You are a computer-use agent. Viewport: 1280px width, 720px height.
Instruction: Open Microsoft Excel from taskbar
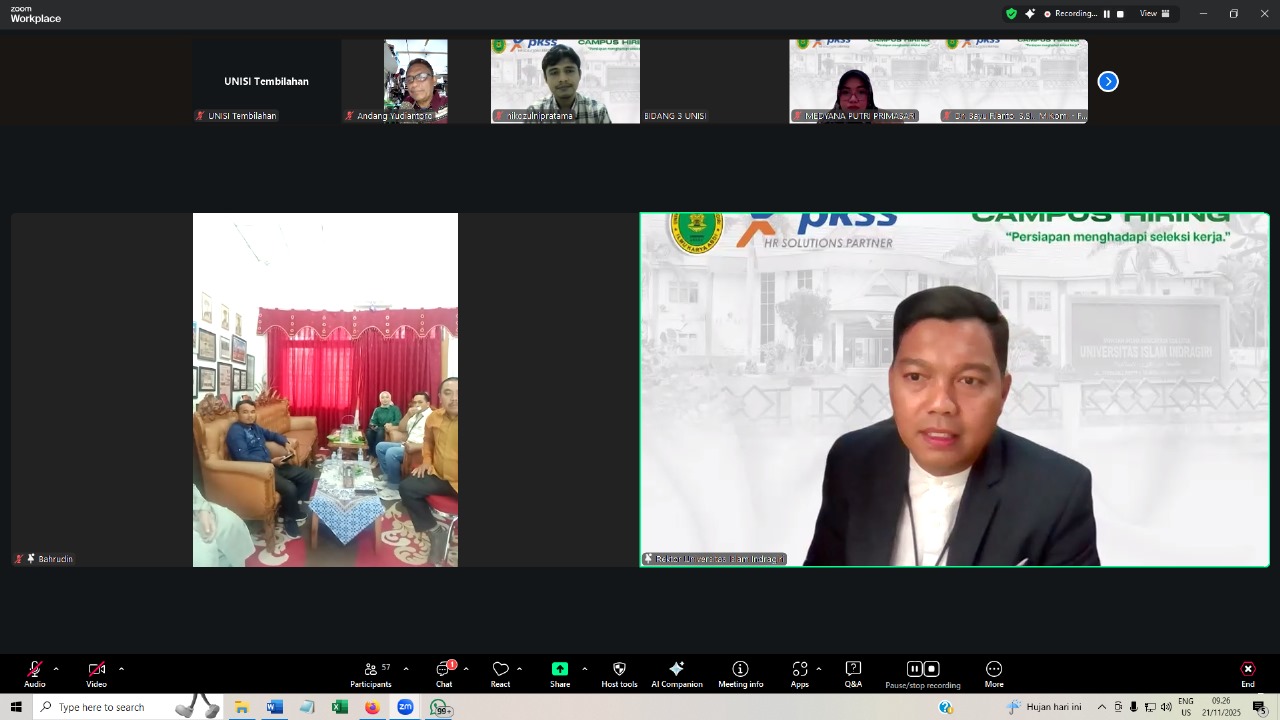340,707
